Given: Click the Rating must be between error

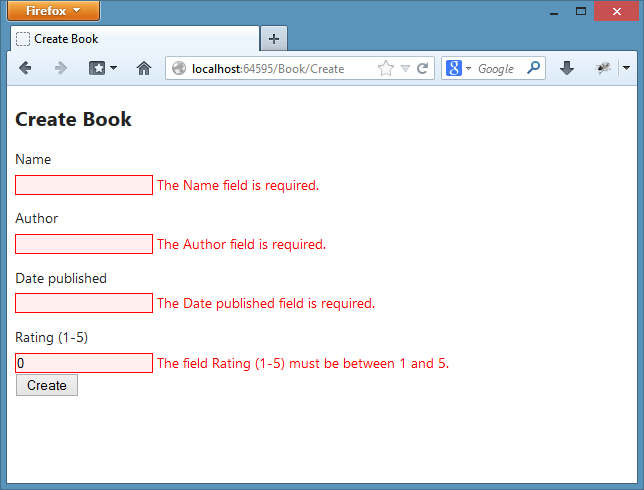Looking at the screenshot, I should 303,363.
